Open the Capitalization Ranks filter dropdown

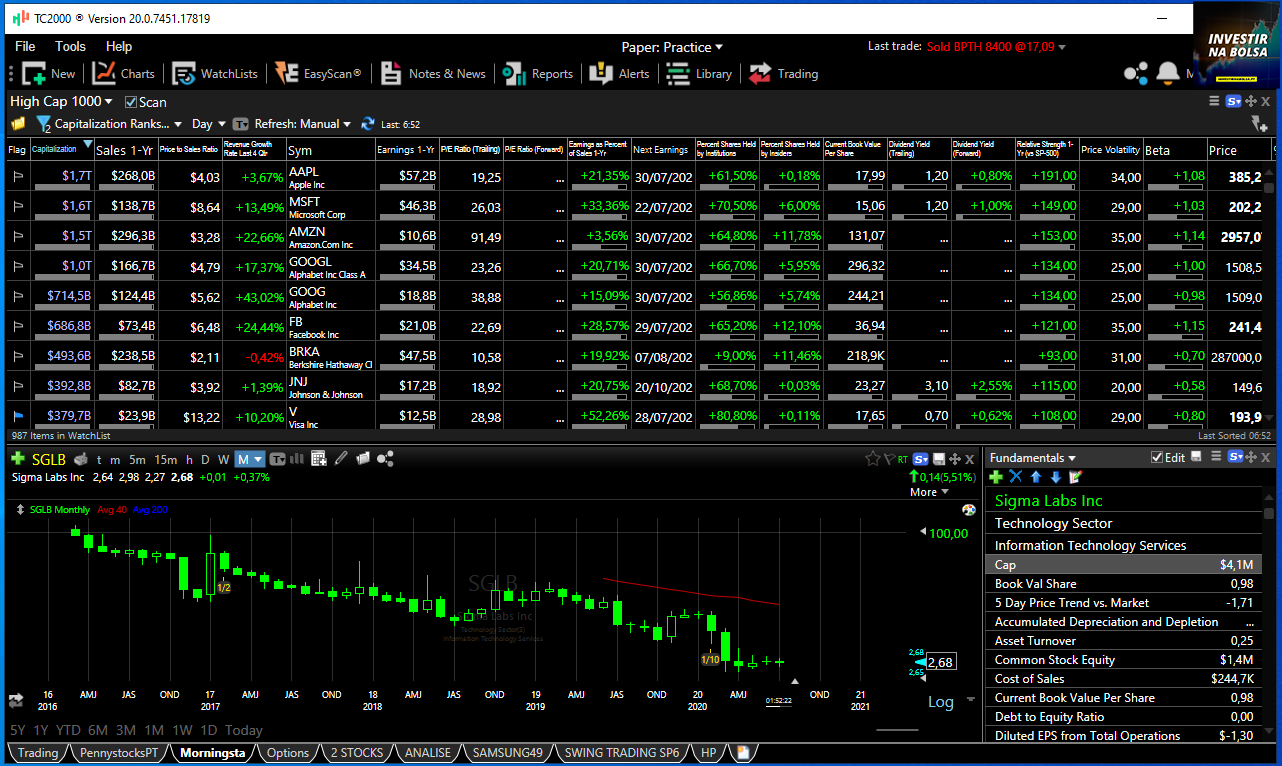click(118, 124)
